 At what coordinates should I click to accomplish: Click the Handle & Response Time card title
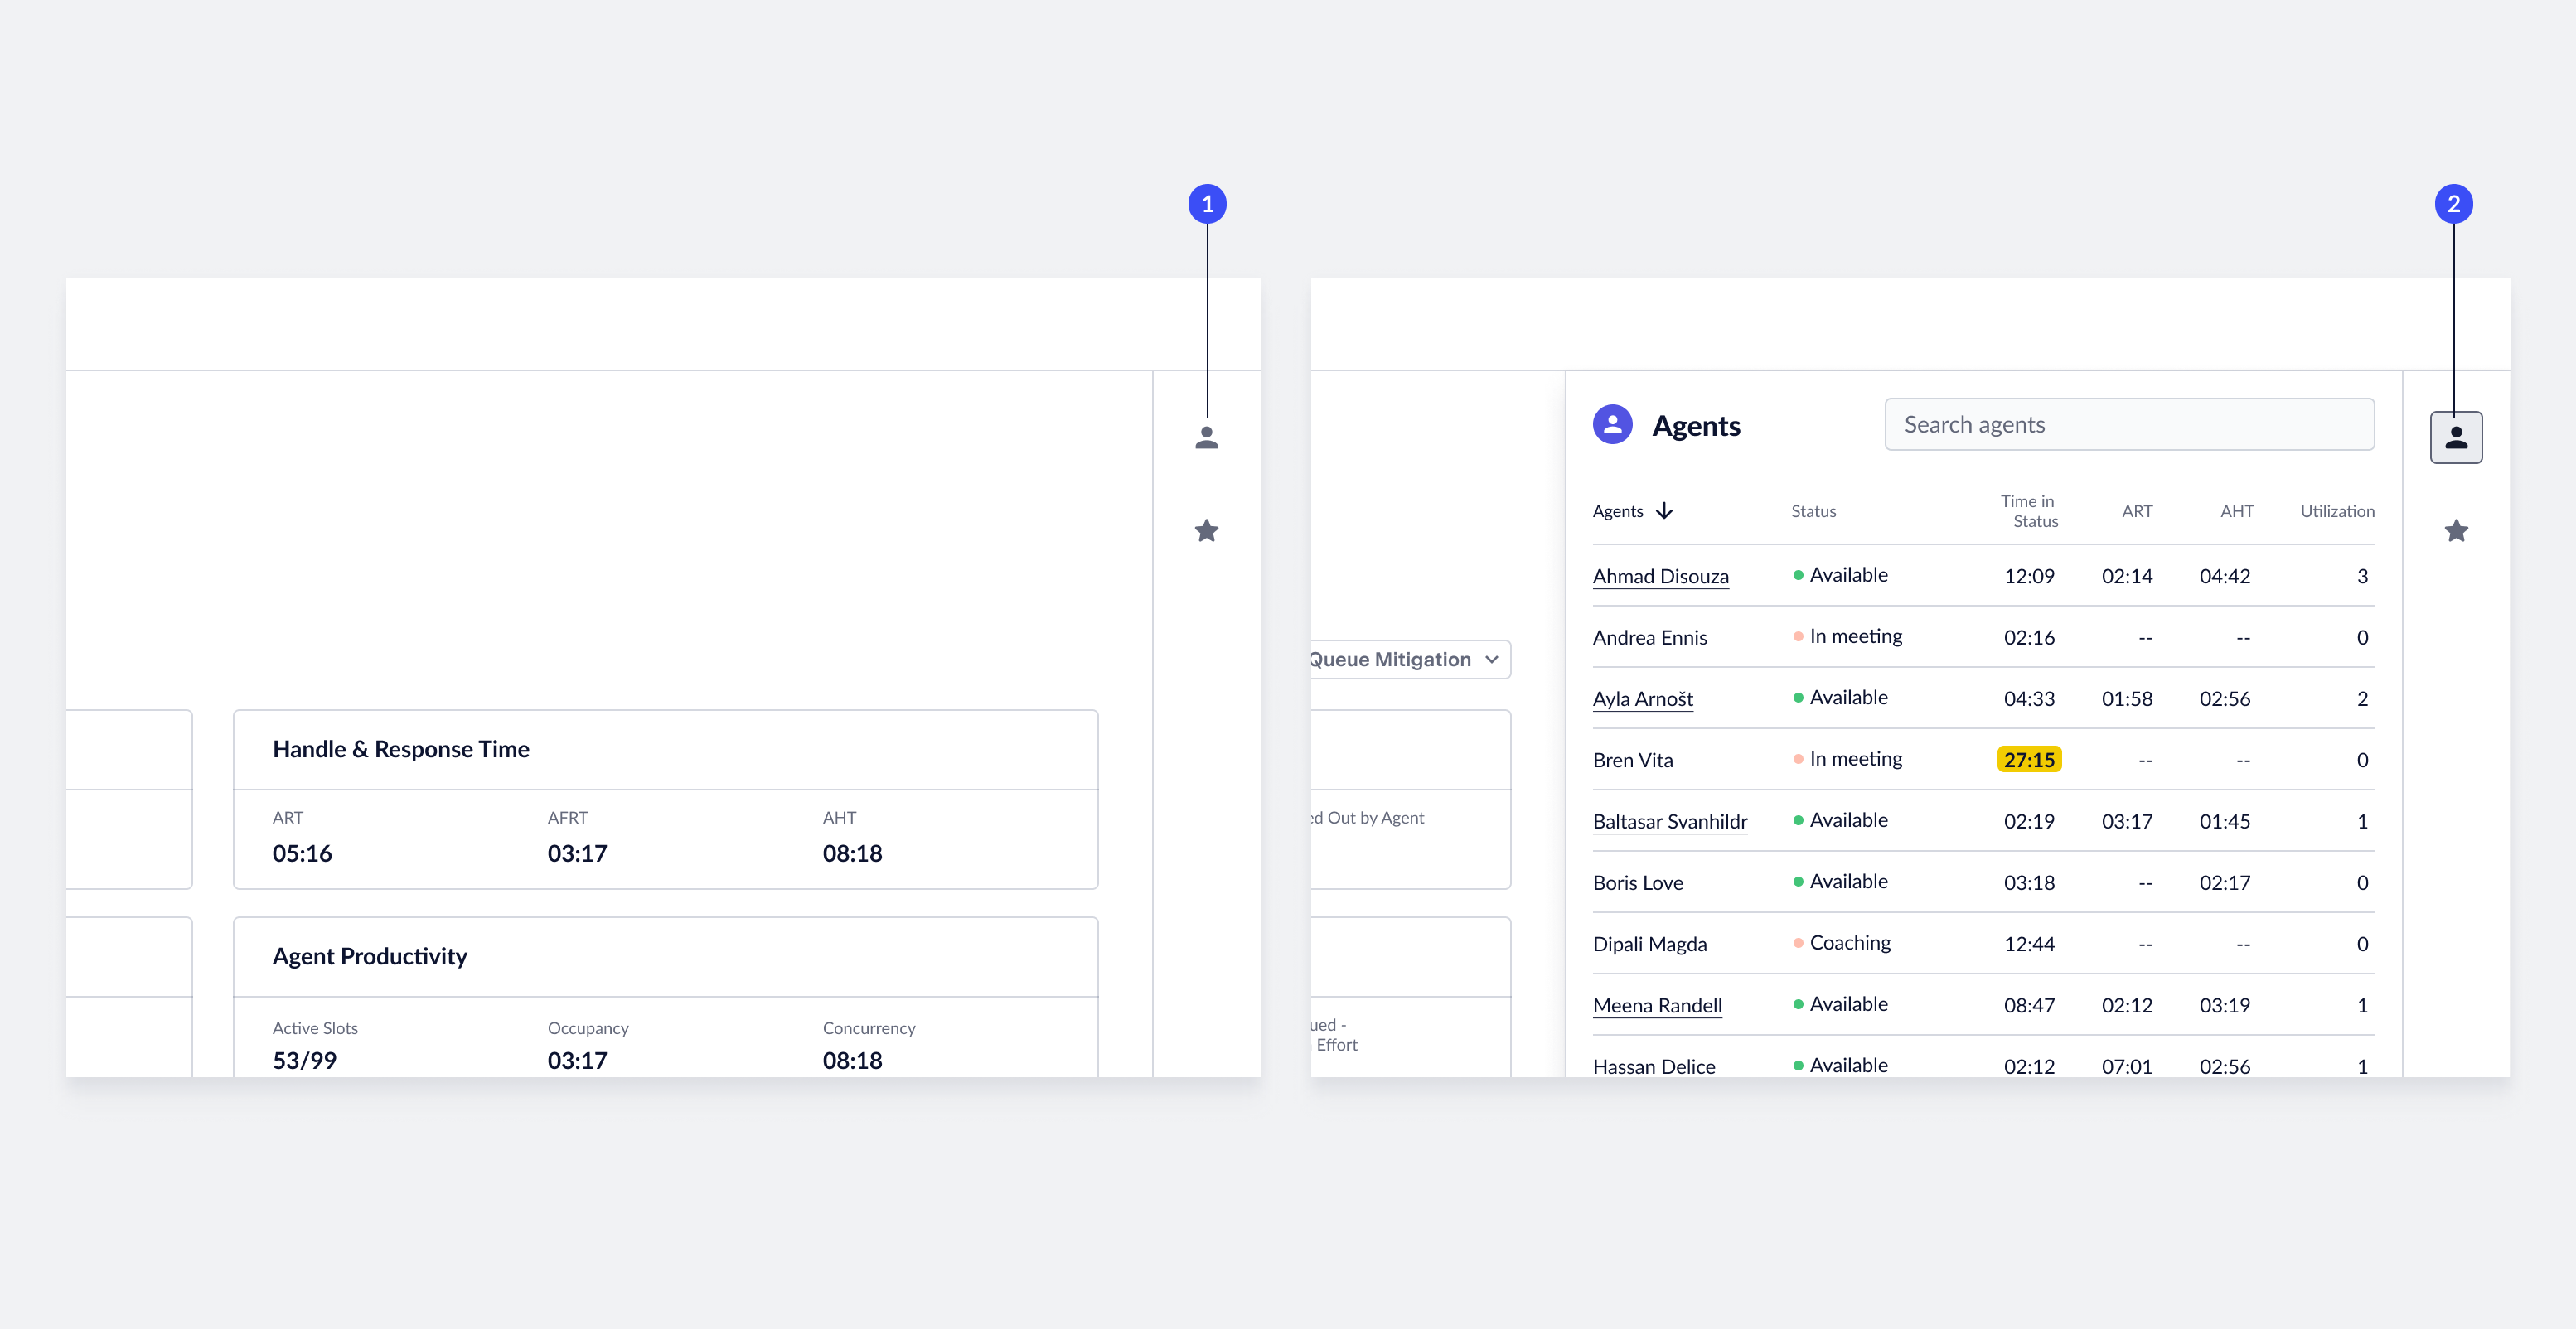[401, 749]
